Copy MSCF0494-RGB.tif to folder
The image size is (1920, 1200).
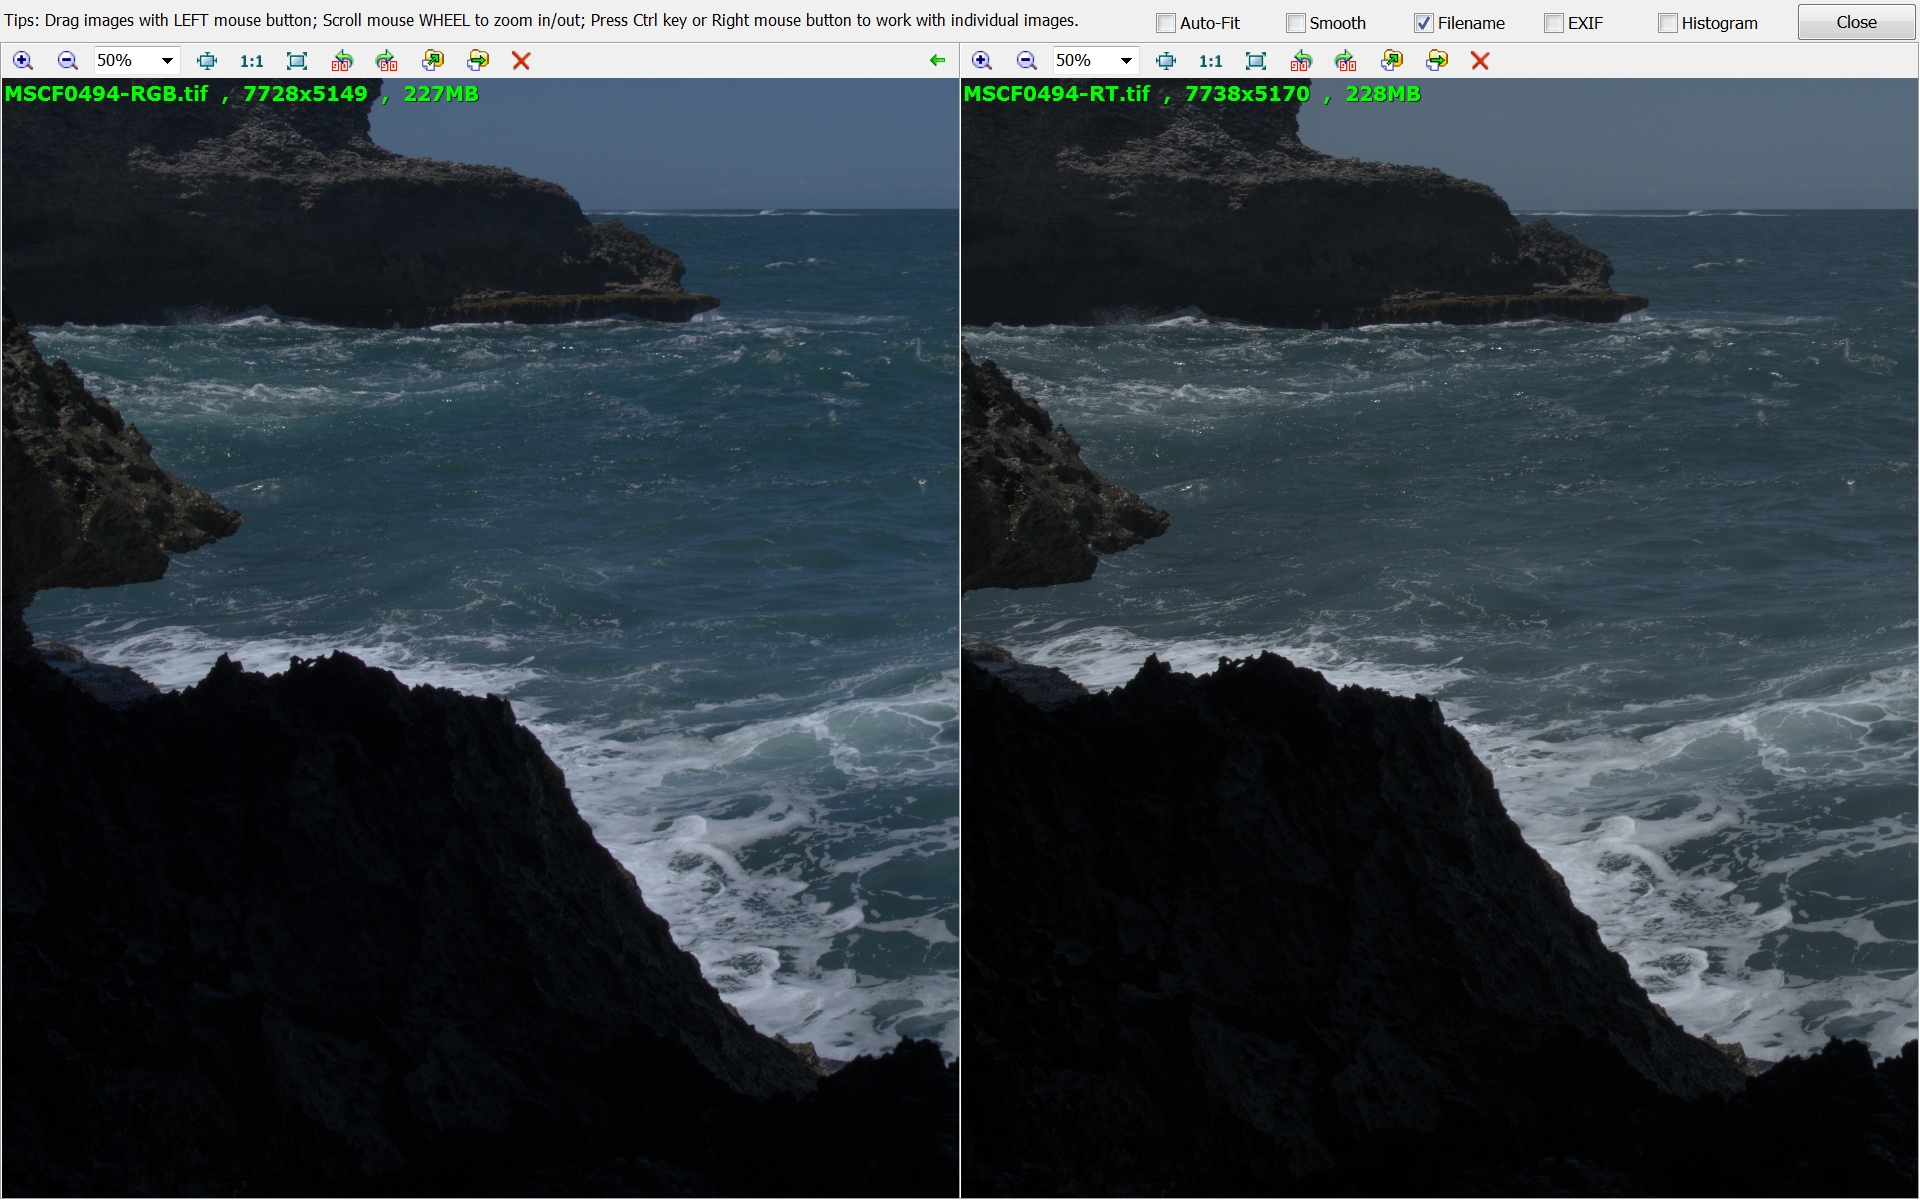point(432,61)
